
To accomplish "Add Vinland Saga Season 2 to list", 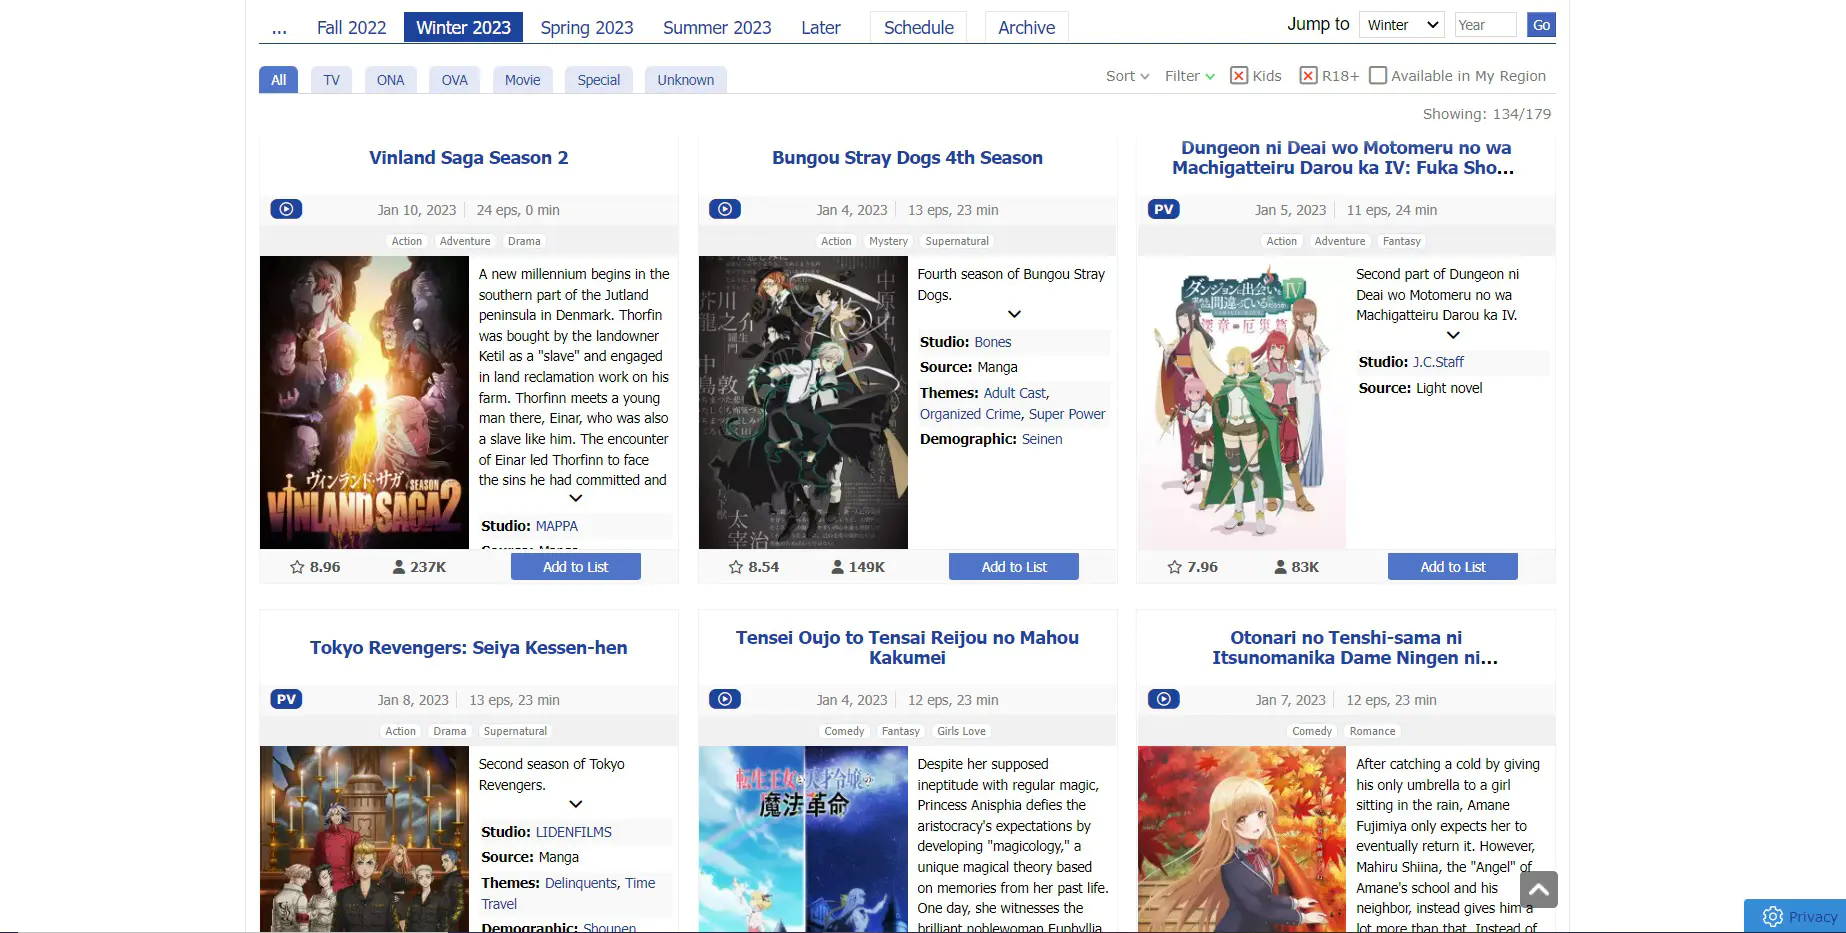I will click(575, 567).
